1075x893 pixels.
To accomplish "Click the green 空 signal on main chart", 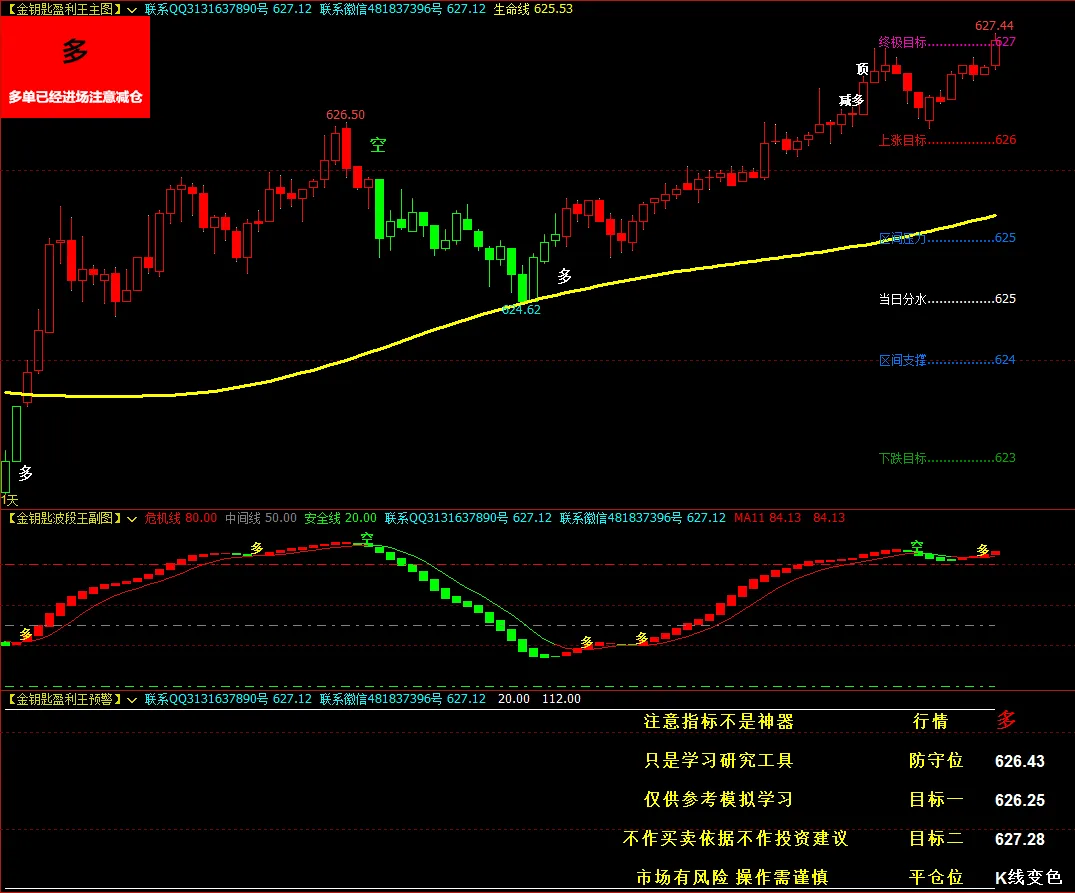I will [x=378, y=145].
